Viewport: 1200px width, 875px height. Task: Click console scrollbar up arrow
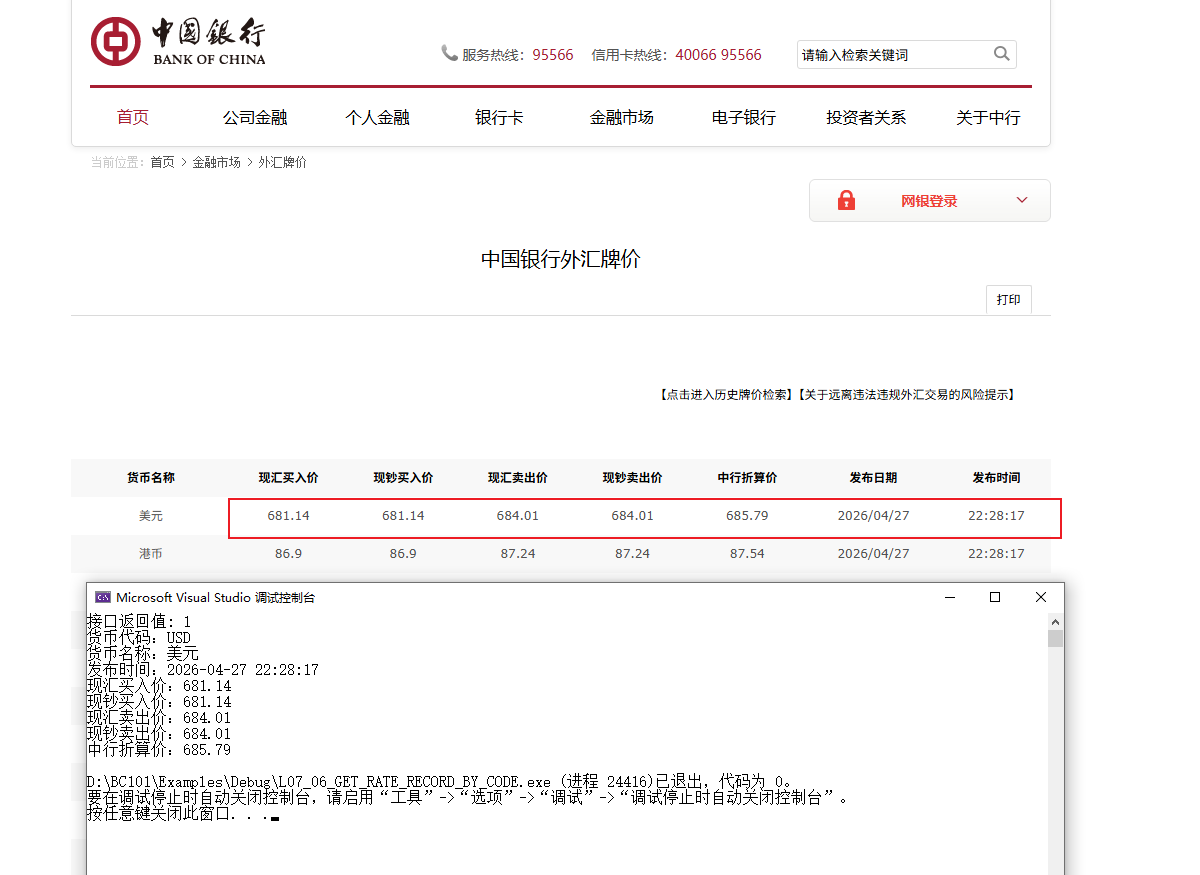1055,620
